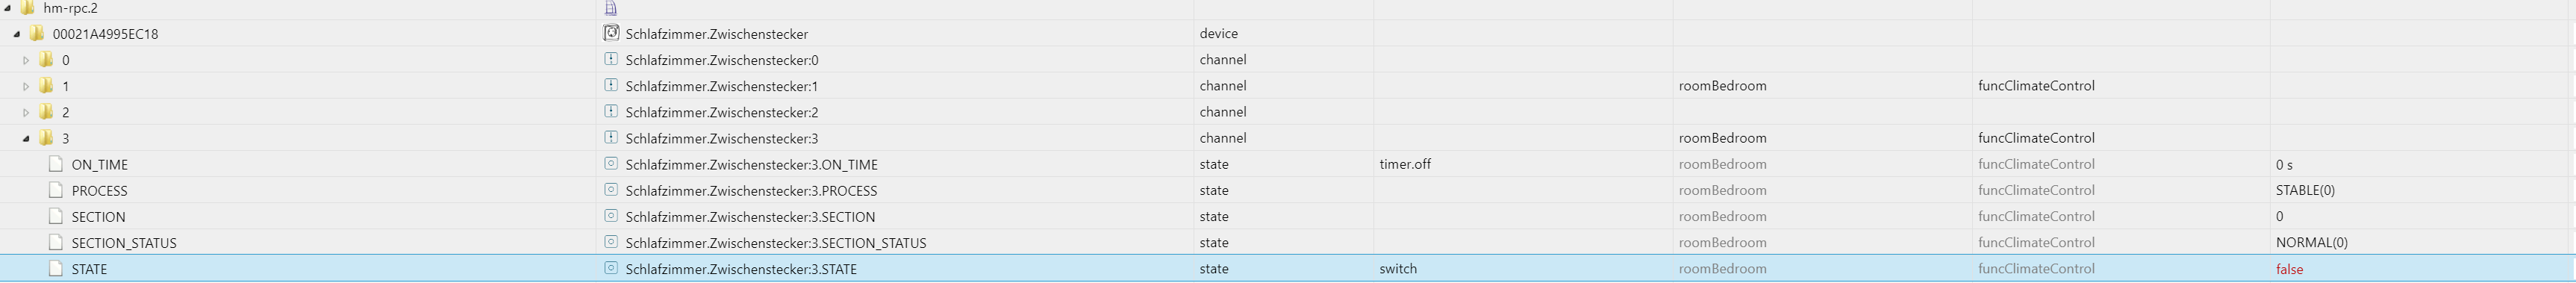
Task: Click the 0 s value of ON_TIME
Action: tap(2284, 165)
